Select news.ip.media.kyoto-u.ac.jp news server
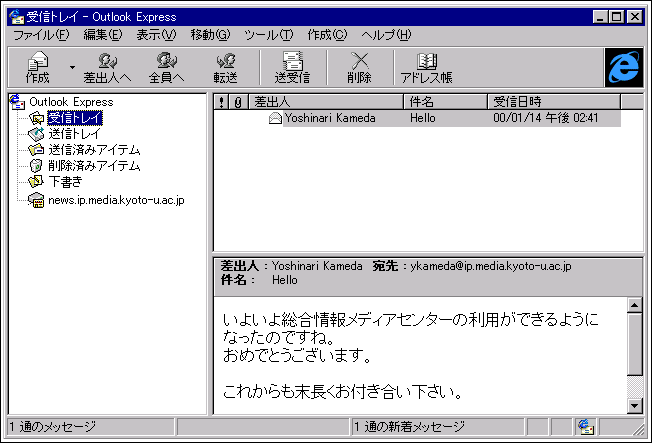 pyautogui.click(x=116, y=200)
